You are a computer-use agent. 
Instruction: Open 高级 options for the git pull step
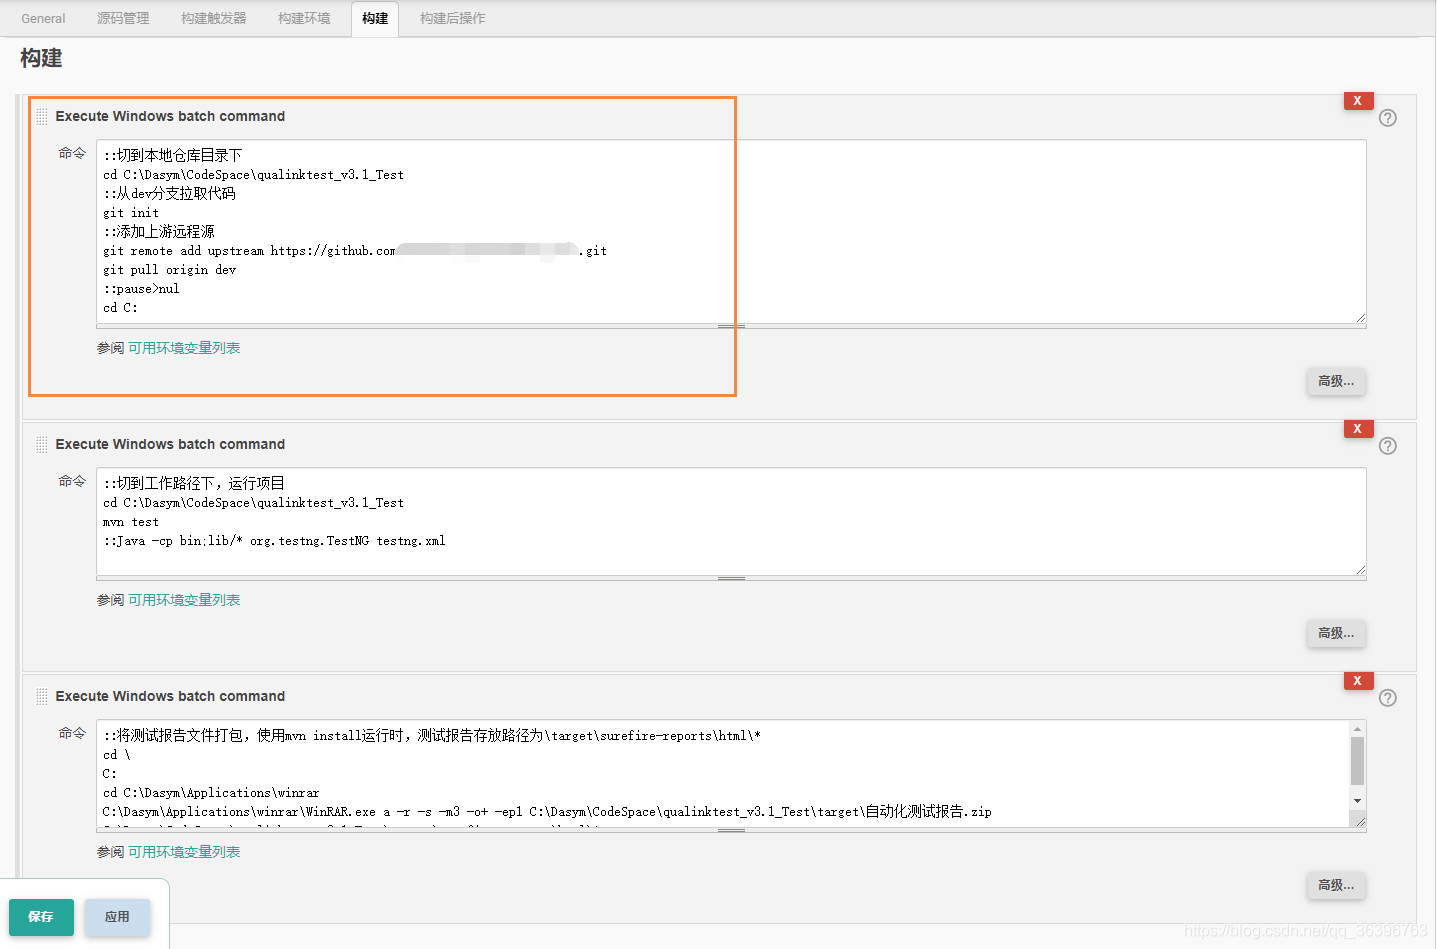[1336, 381]
